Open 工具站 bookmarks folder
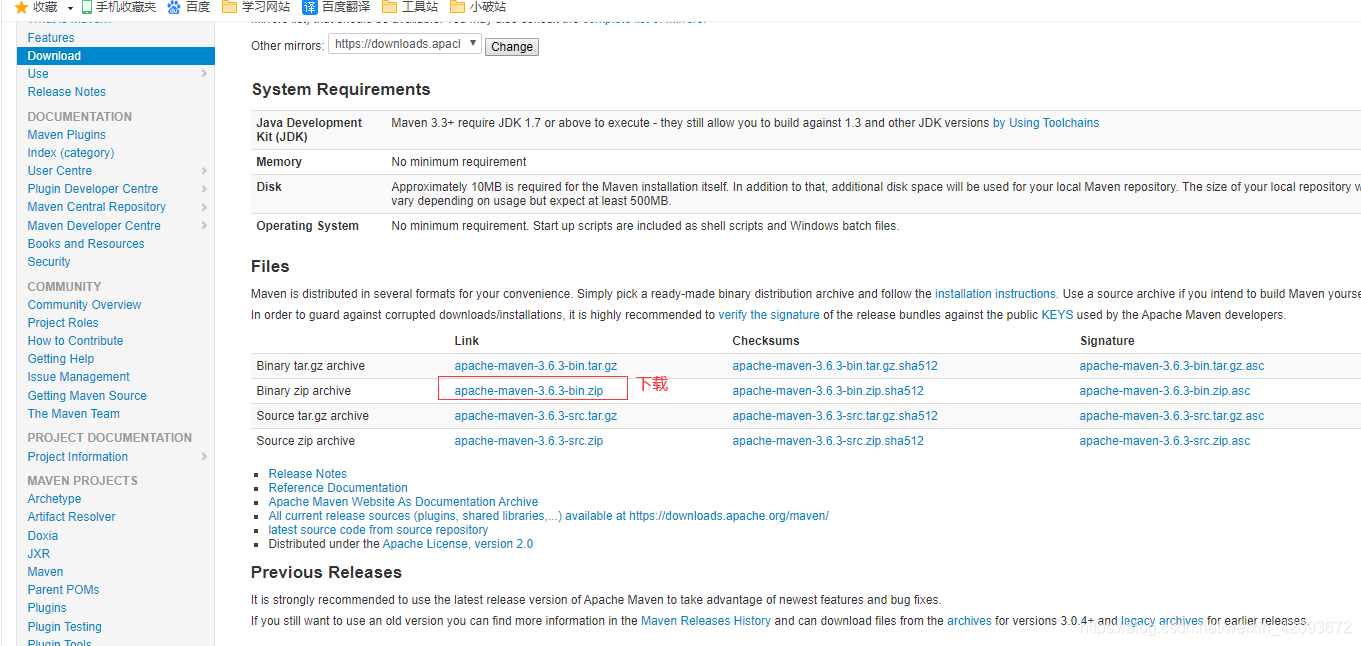 (x=410, y=7)
